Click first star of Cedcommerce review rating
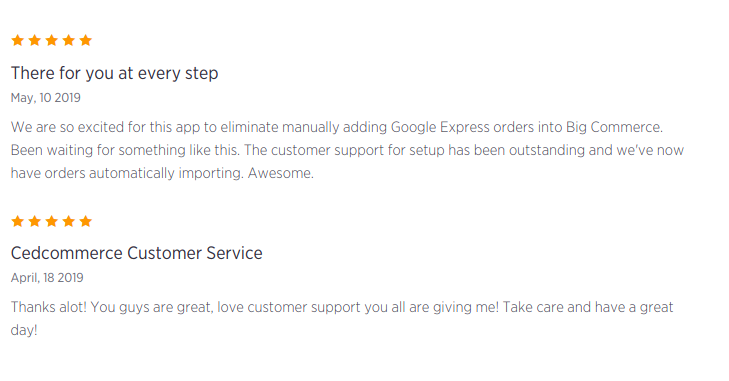 click(x=18, y=221)
